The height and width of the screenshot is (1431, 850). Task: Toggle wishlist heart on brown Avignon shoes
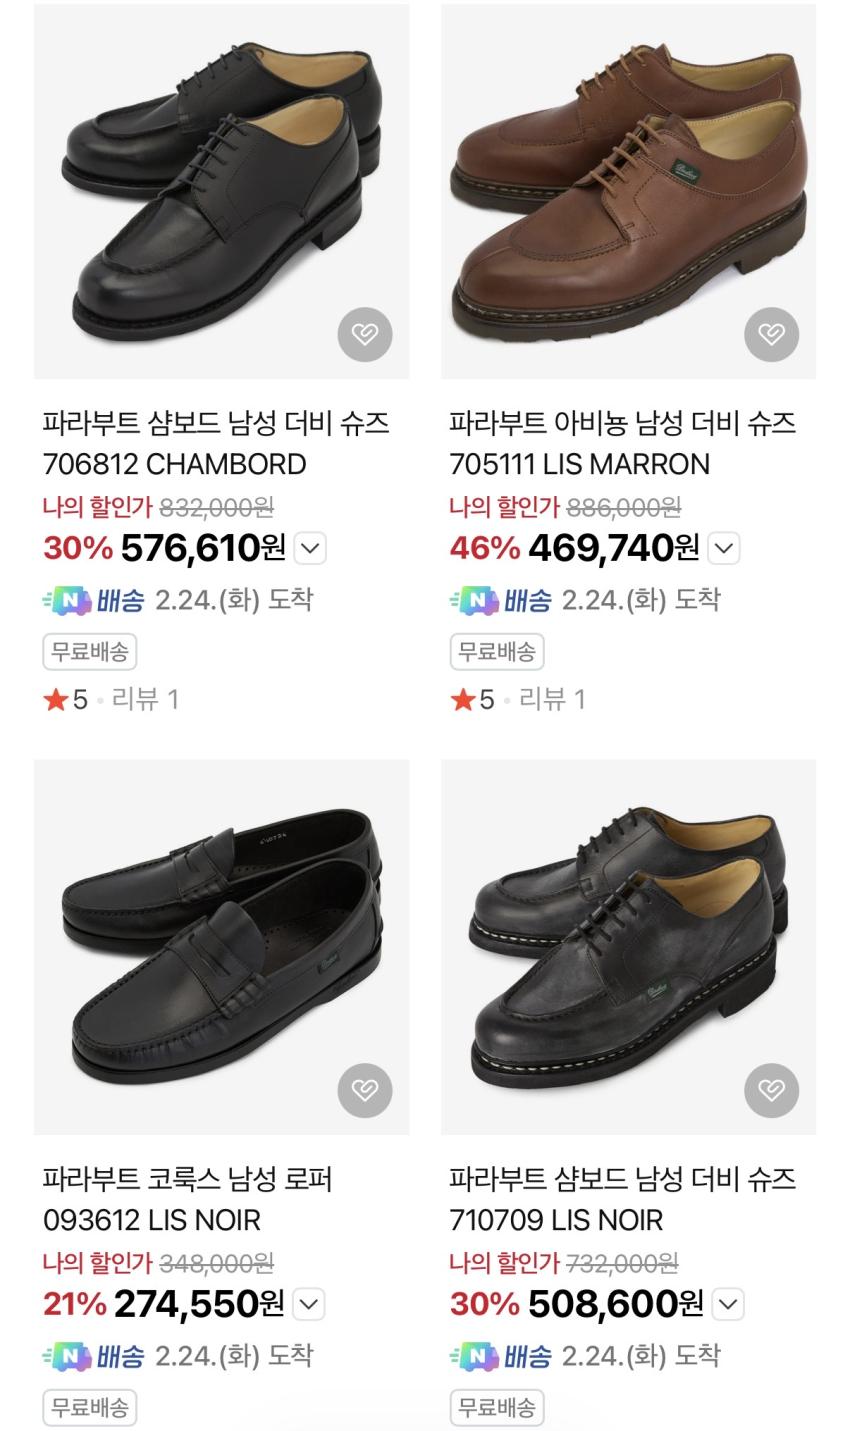[772, 334]
